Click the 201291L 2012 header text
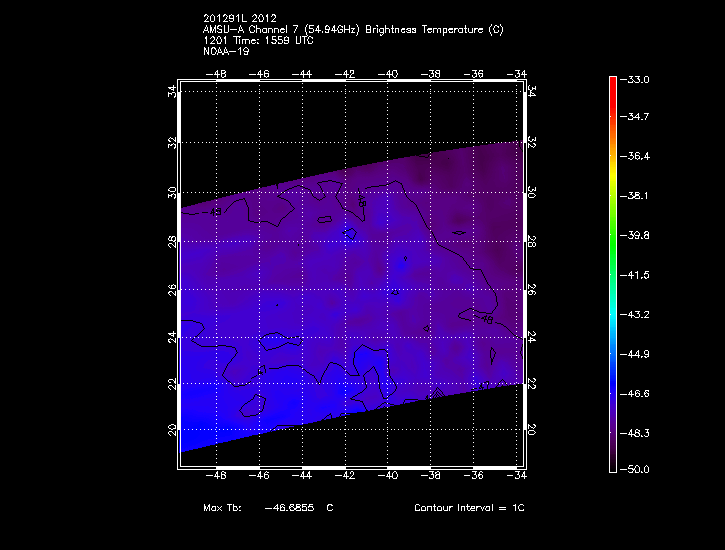This screenshot has width=725, height=550. [239, 19]
